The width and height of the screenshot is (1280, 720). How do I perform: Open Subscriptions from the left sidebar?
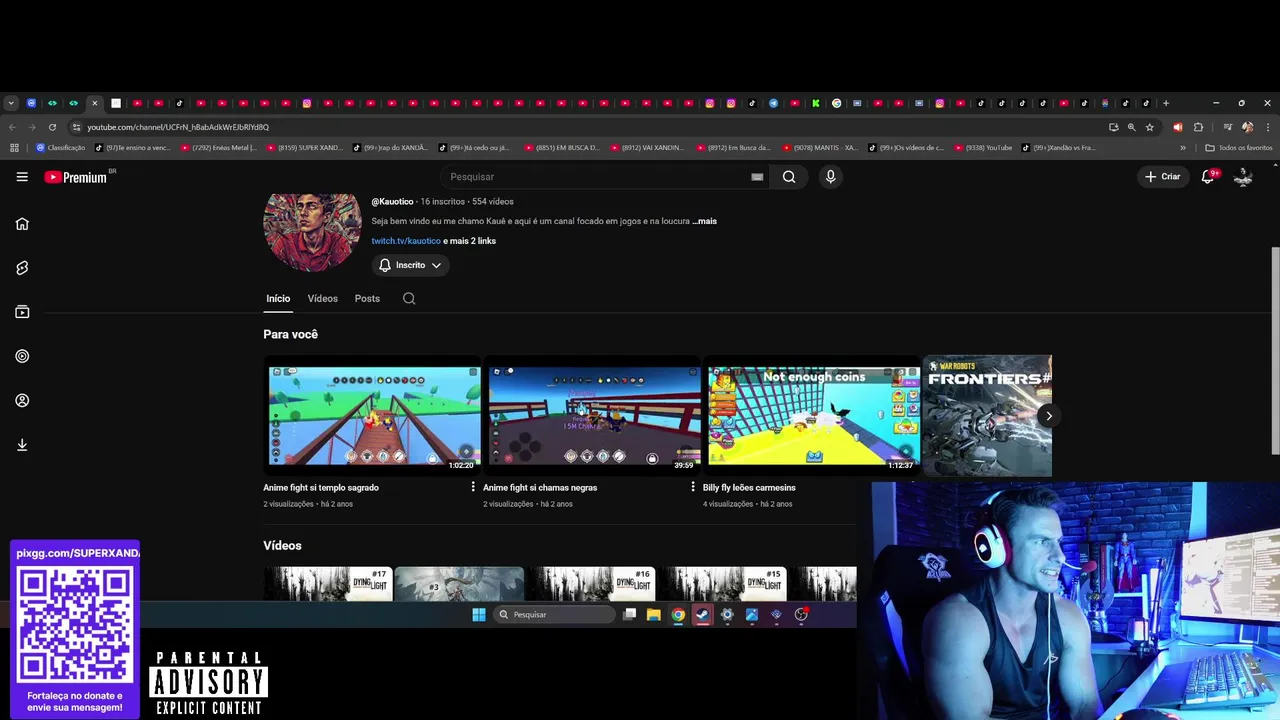click(x=22, y=312)
